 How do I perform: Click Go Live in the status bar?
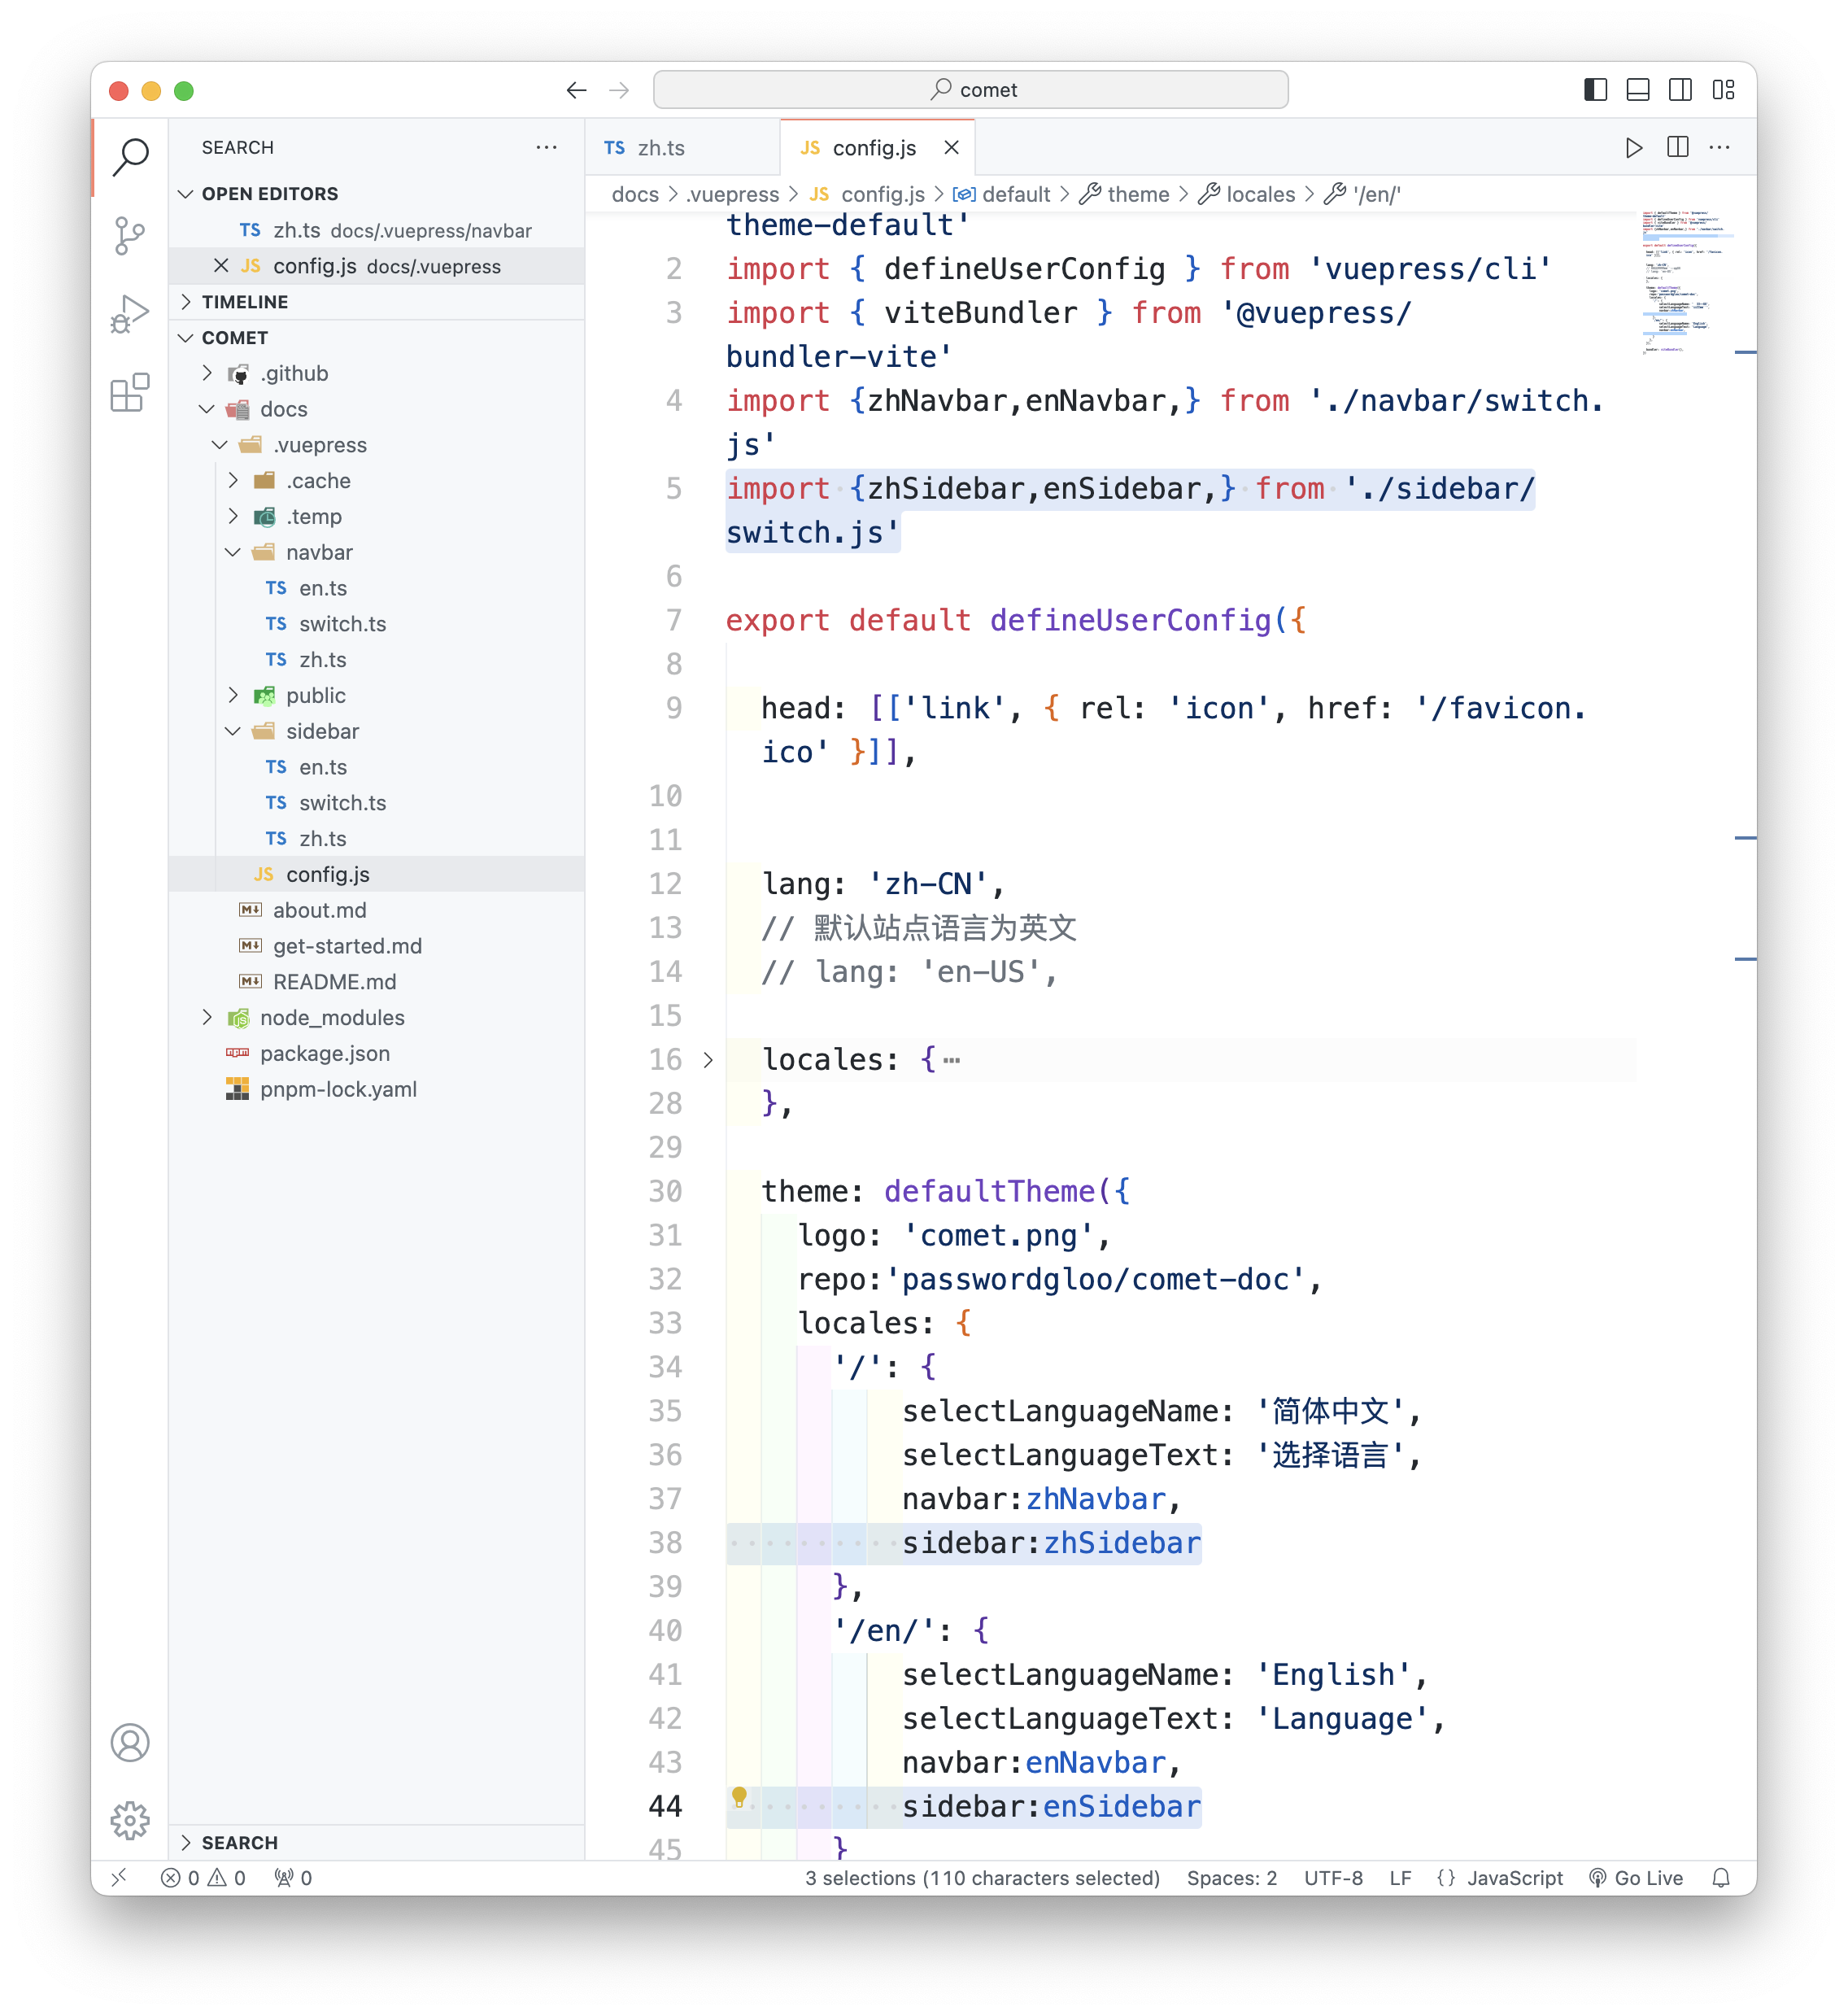pos(1637,1878)
